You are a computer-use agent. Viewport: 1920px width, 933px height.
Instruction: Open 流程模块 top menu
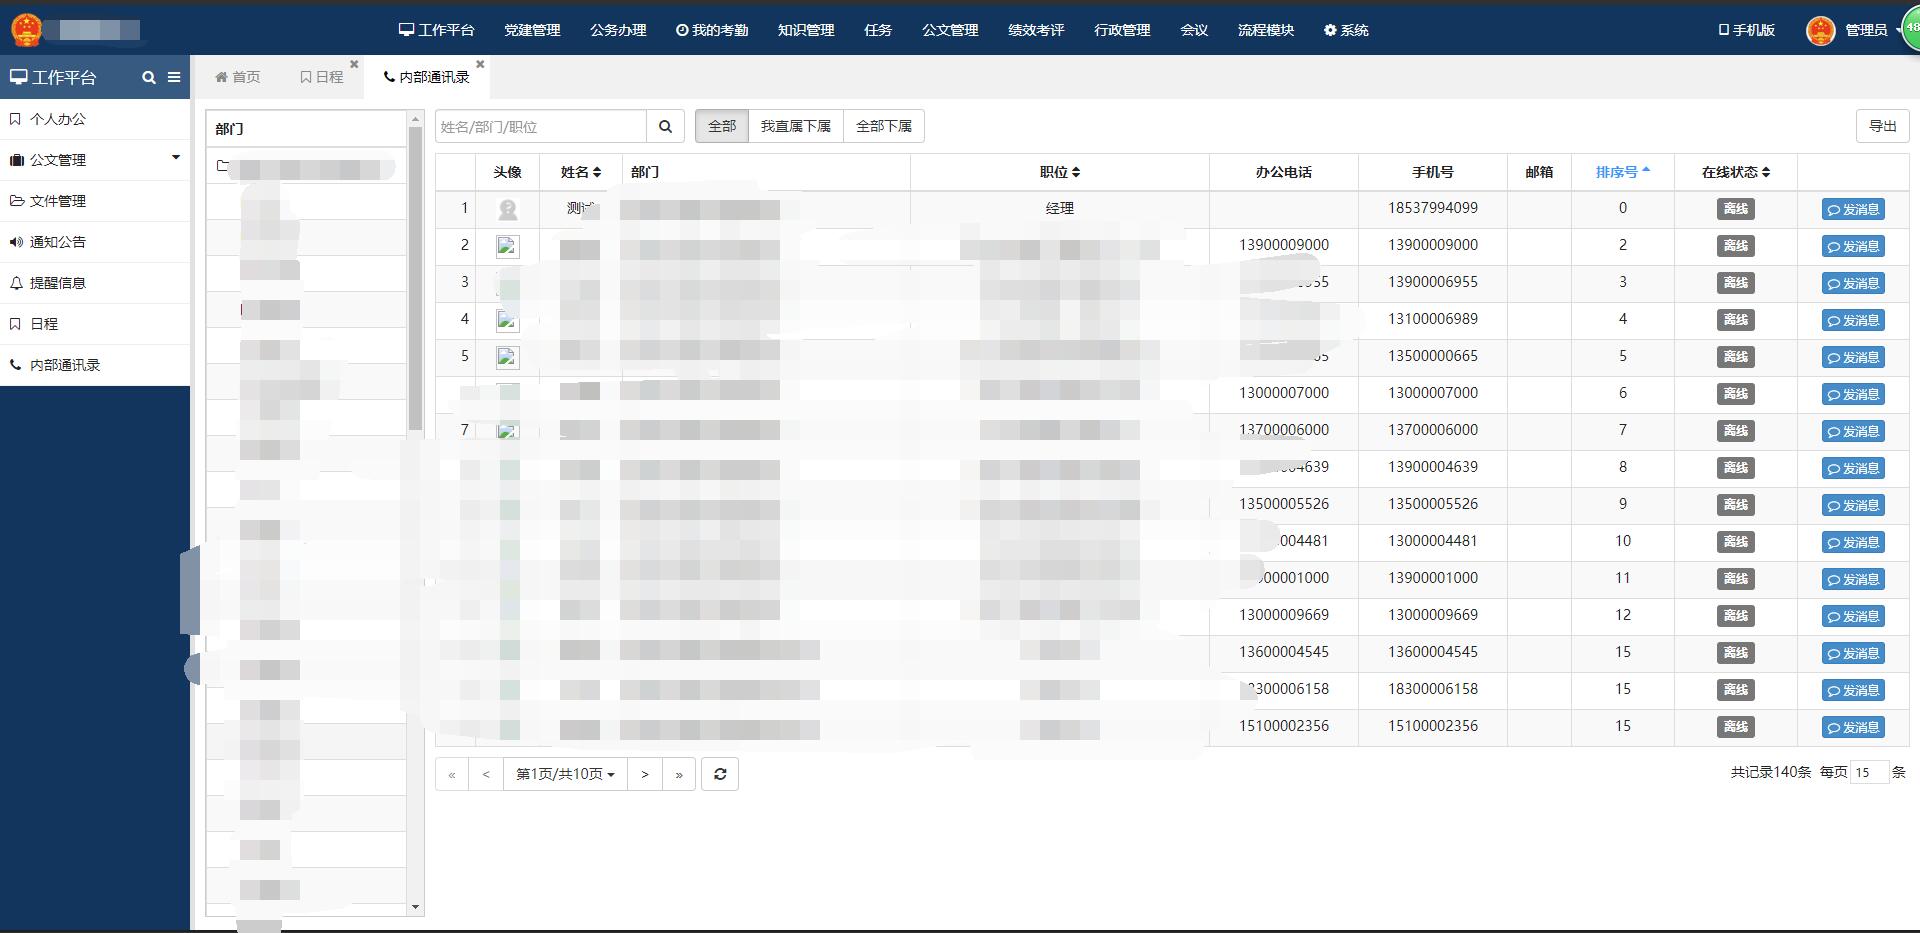(x=1266, y=30)
